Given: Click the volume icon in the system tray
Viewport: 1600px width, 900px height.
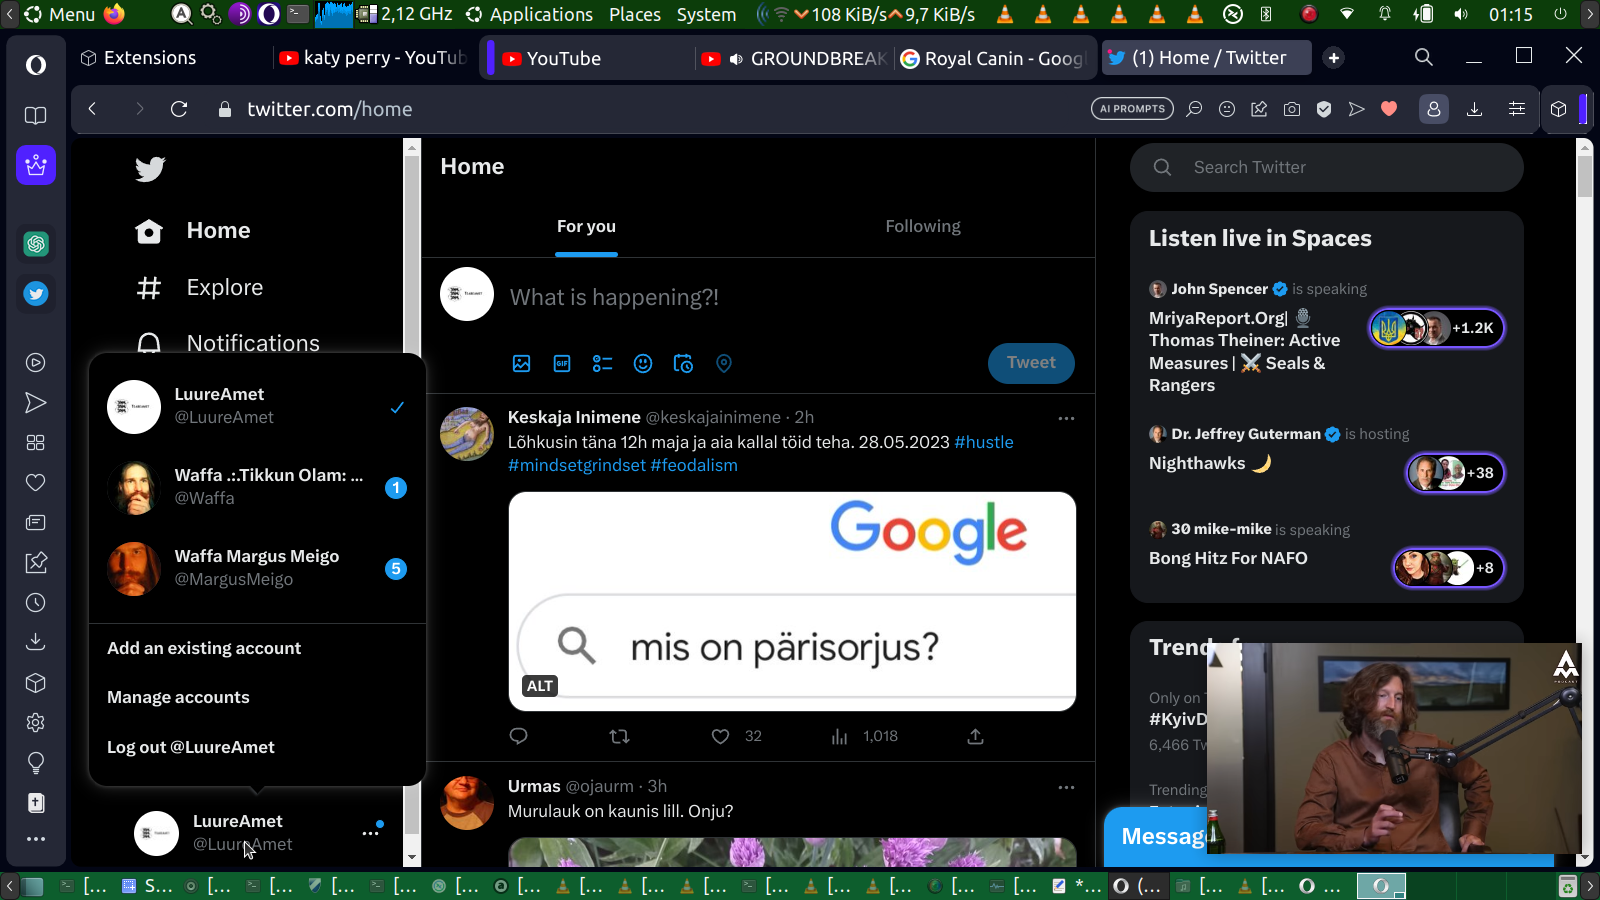Looking at the screenshot, I should click(x=1461, y=14).
